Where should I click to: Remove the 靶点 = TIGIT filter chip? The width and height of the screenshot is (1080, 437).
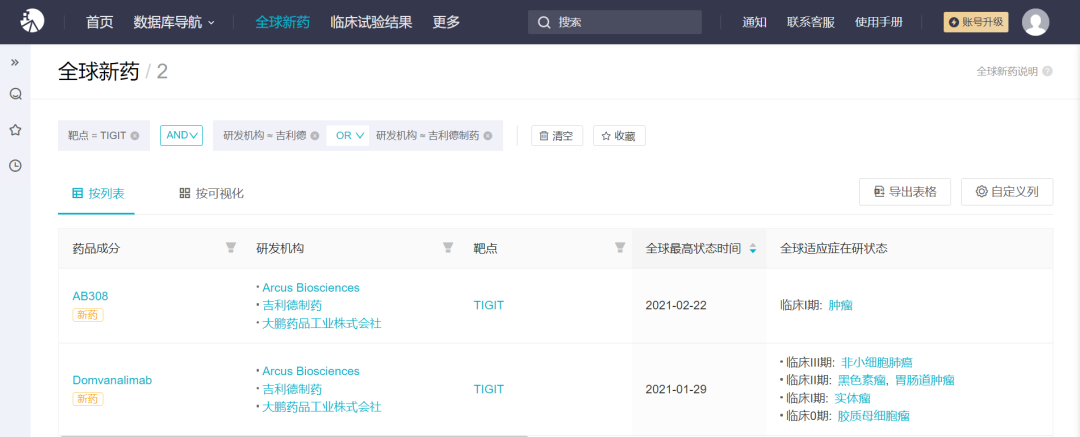point(135,136)
